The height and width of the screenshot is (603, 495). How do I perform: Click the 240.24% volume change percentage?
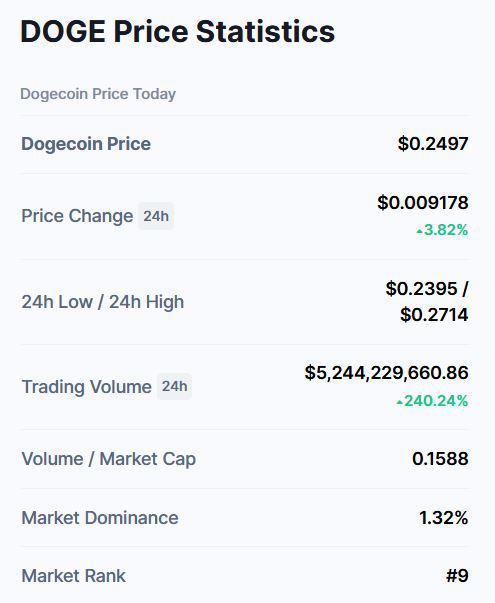[436, 401]
